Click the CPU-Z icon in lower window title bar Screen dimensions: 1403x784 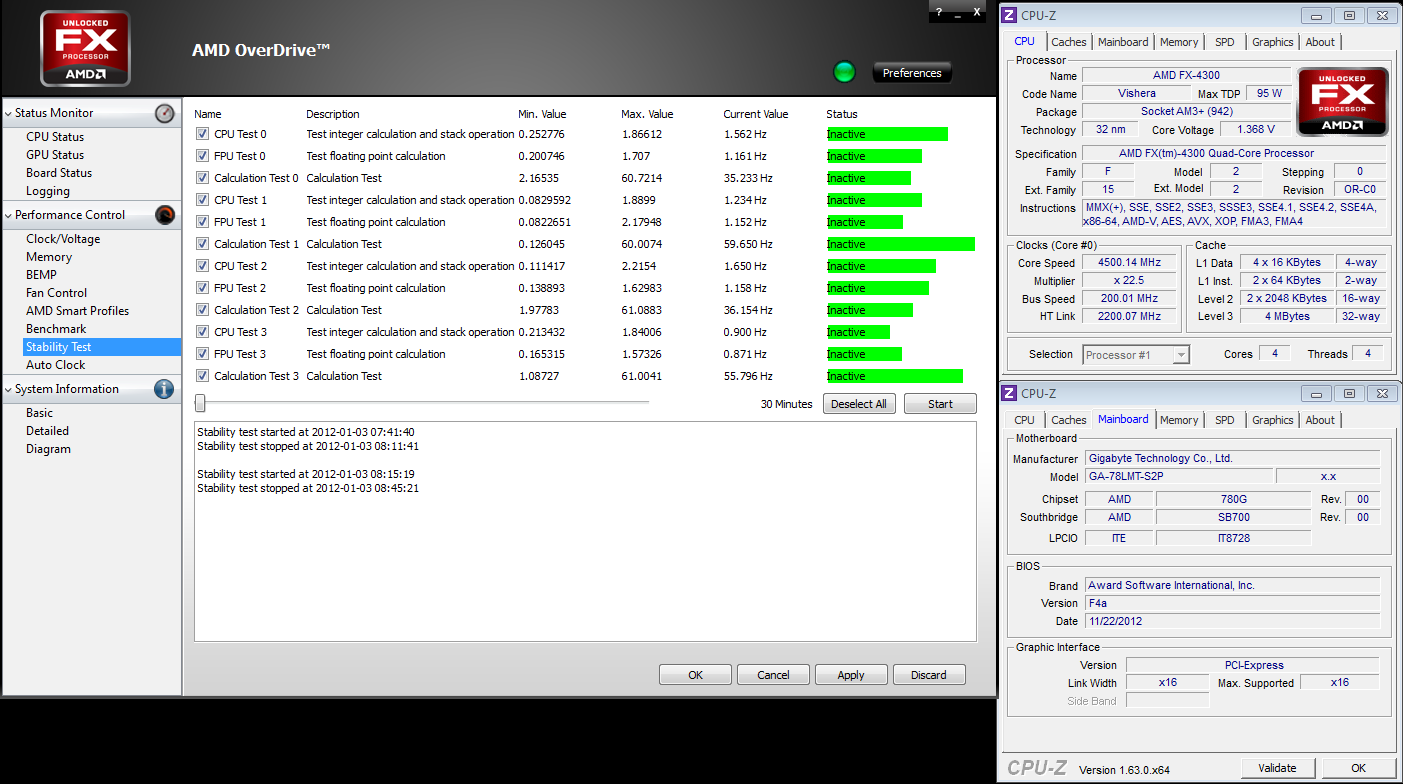(x=1010, y=393)
